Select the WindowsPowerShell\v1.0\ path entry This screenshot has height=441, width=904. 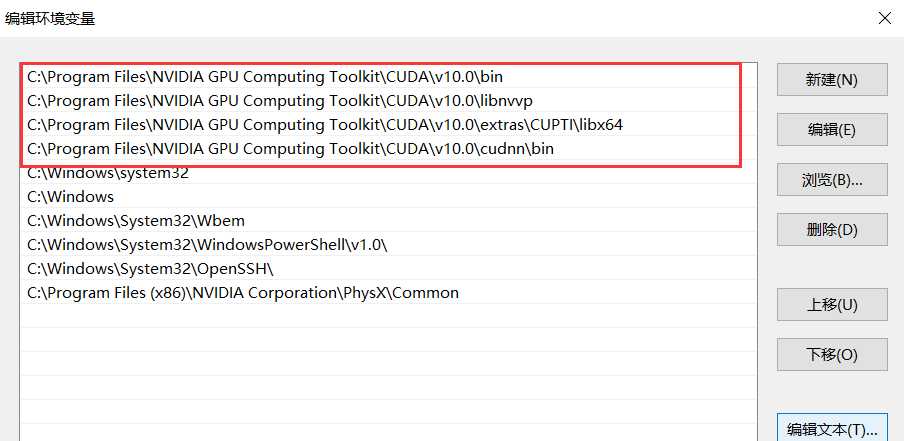pos(207,245)
